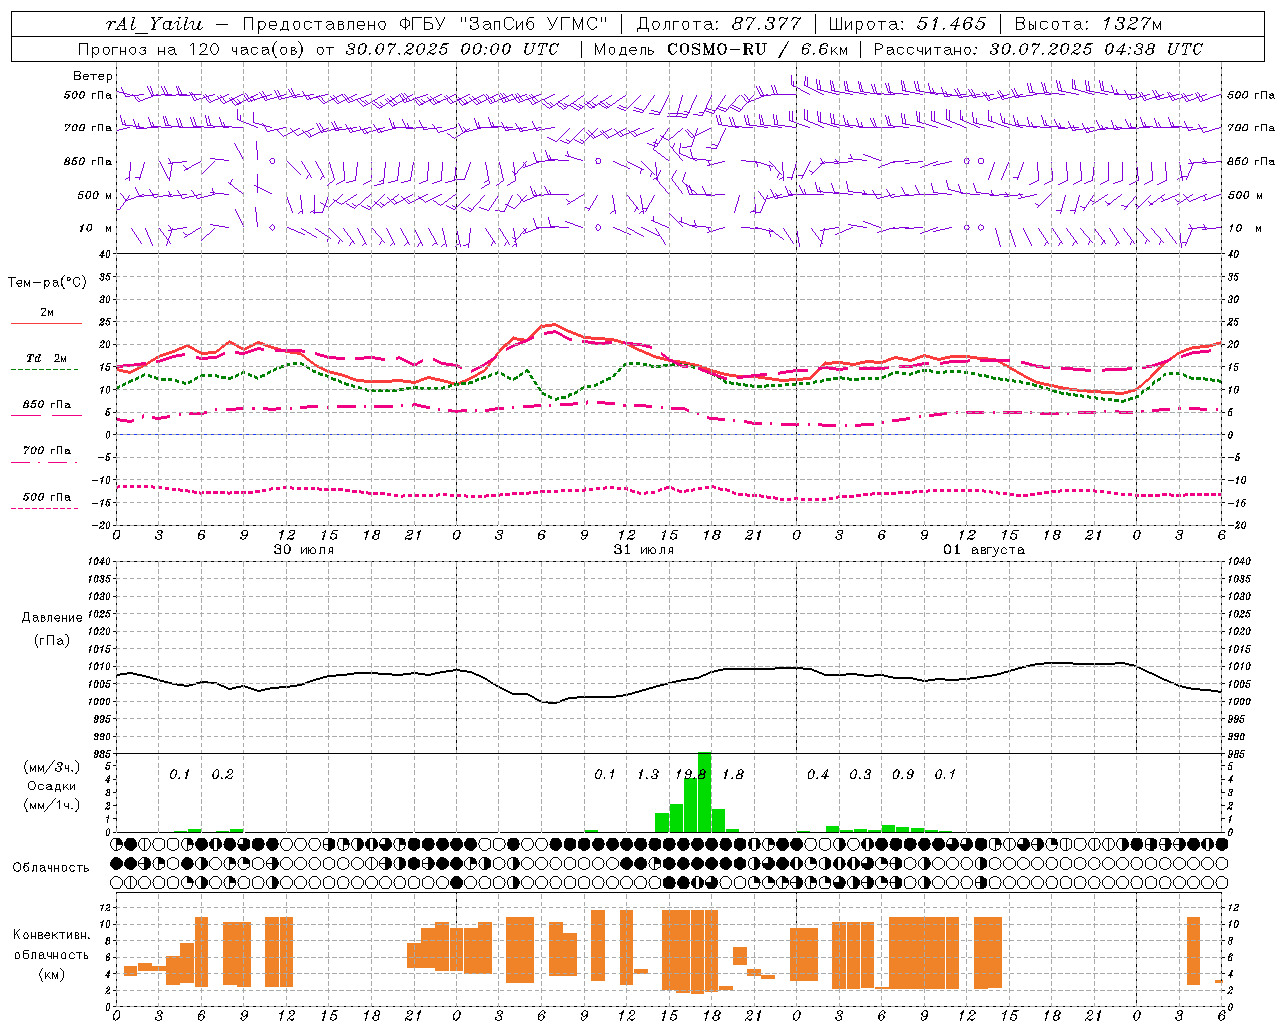Select the date label 31 июля
The height and width of the screenshot is (1024, 1280).
(643, 550)
